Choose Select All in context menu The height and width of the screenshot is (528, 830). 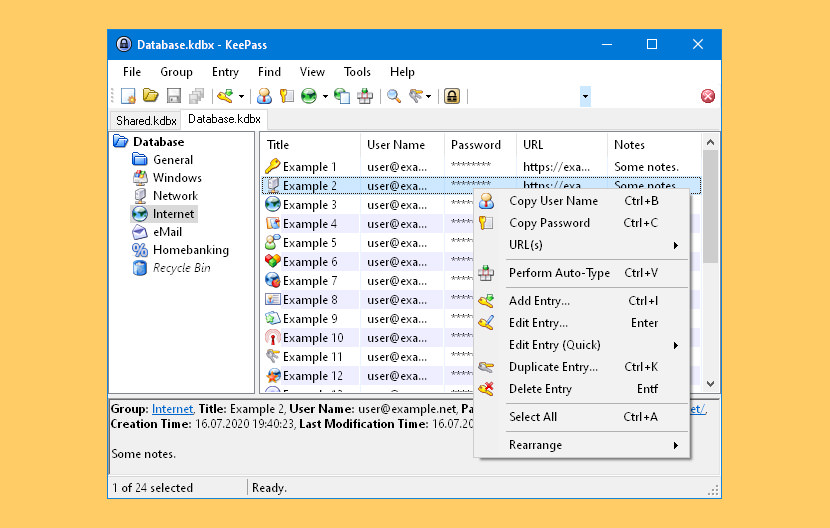click(582, 417)
